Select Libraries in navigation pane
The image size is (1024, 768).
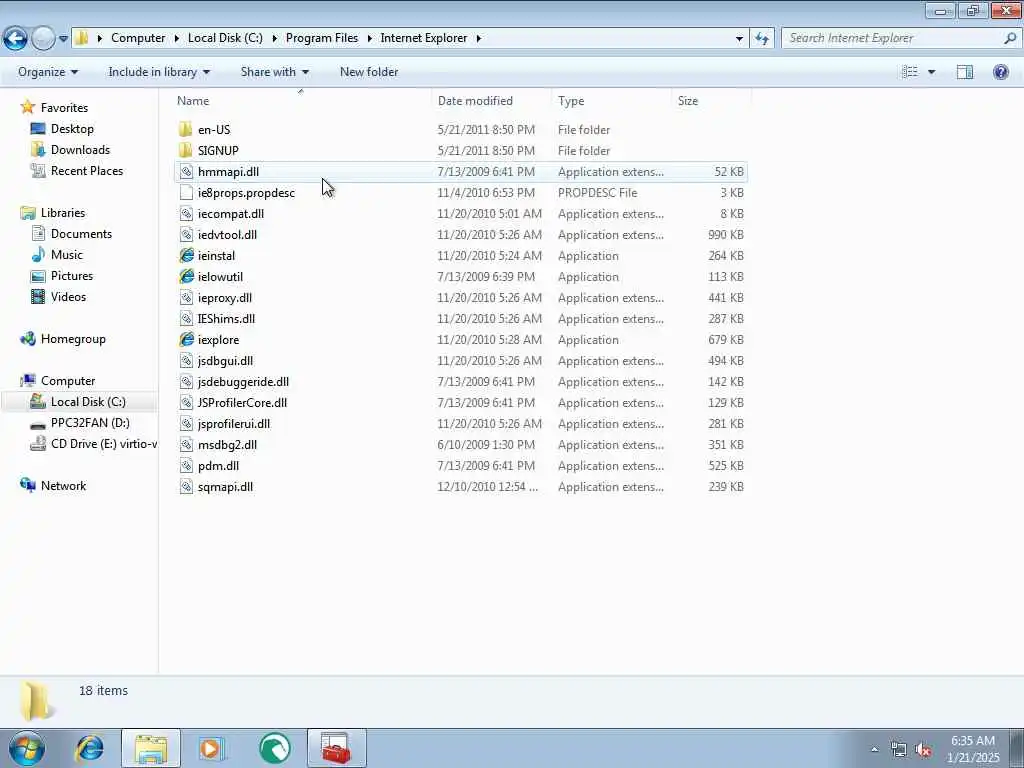[x=62, y=213]
